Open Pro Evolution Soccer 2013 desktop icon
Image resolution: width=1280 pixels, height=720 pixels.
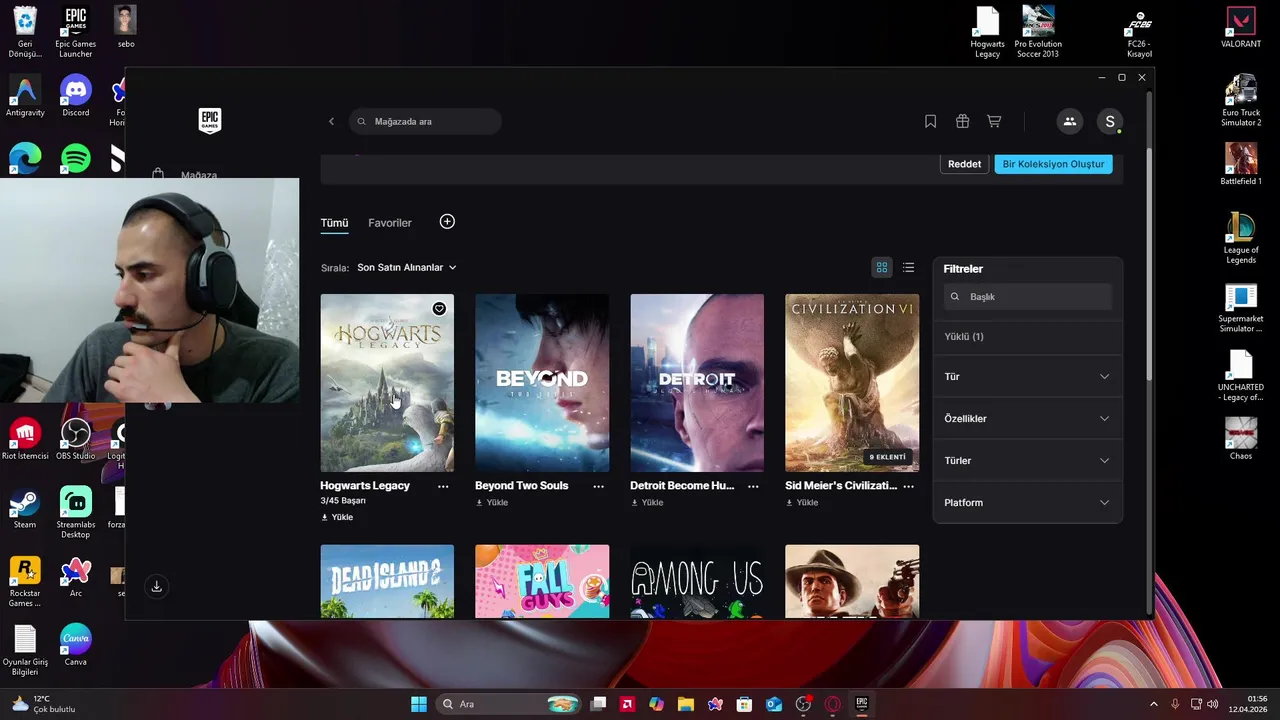click(x=1038, y=32)
